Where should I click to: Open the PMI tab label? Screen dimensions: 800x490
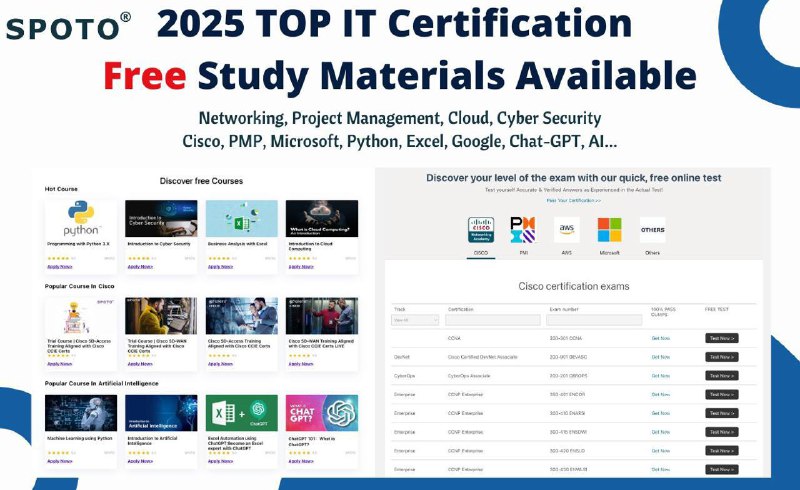tap(523, 253)
